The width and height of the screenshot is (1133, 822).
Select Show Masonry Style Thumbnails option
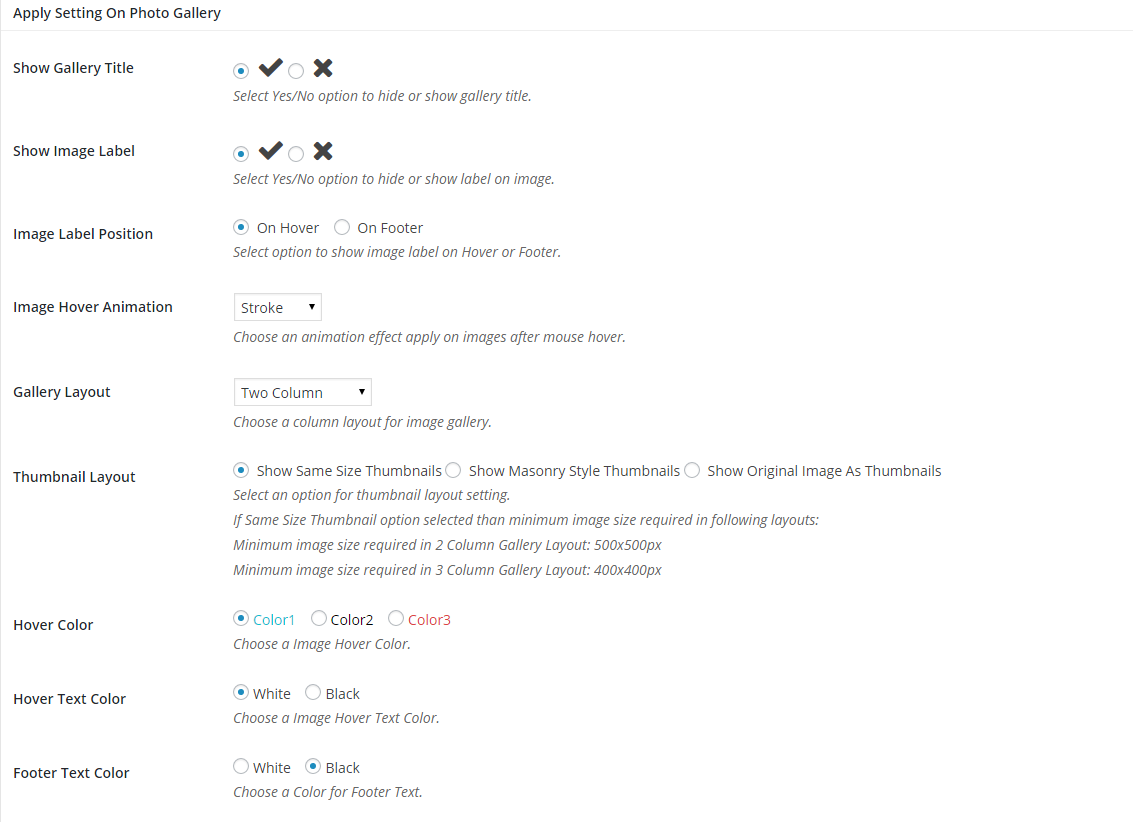pyautogui.click(x=453, y=470)
